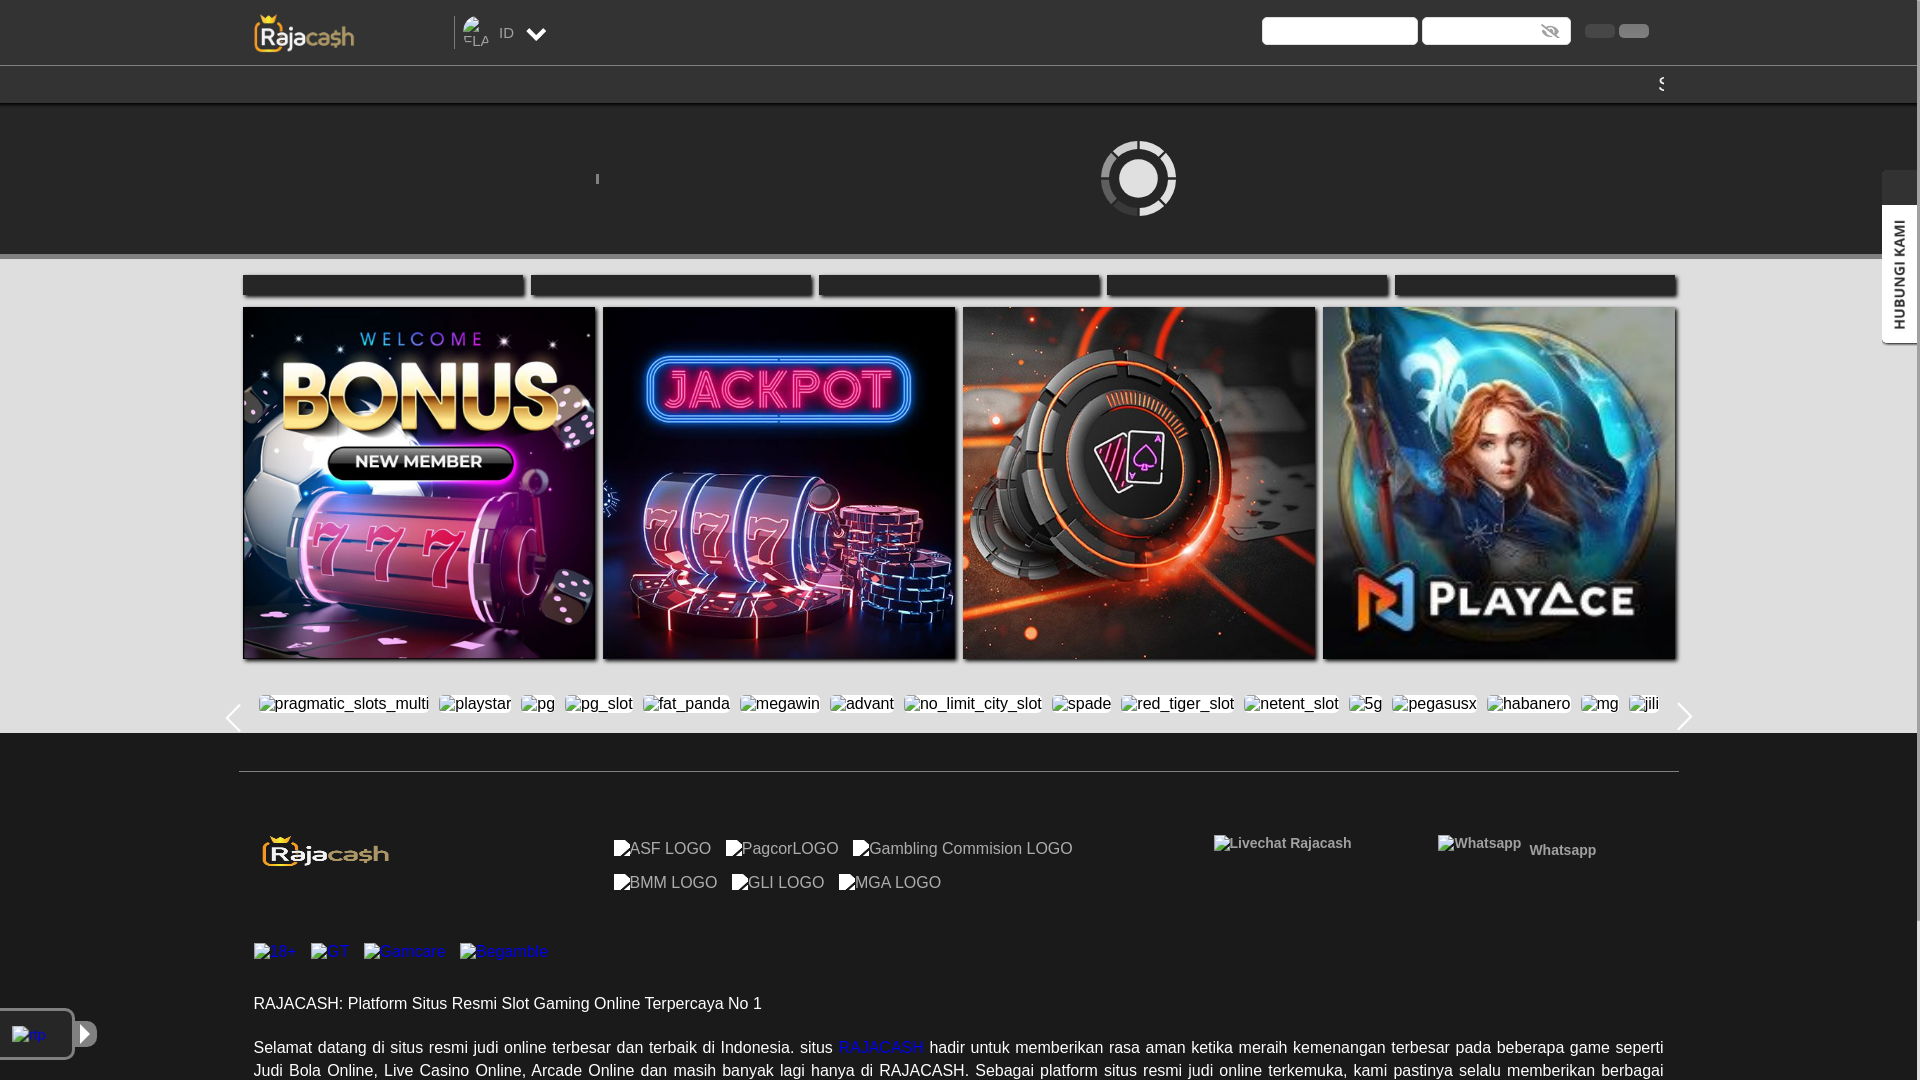1920x1080 pixels.
Task: Click the Gamcare link
Action: 405,952
